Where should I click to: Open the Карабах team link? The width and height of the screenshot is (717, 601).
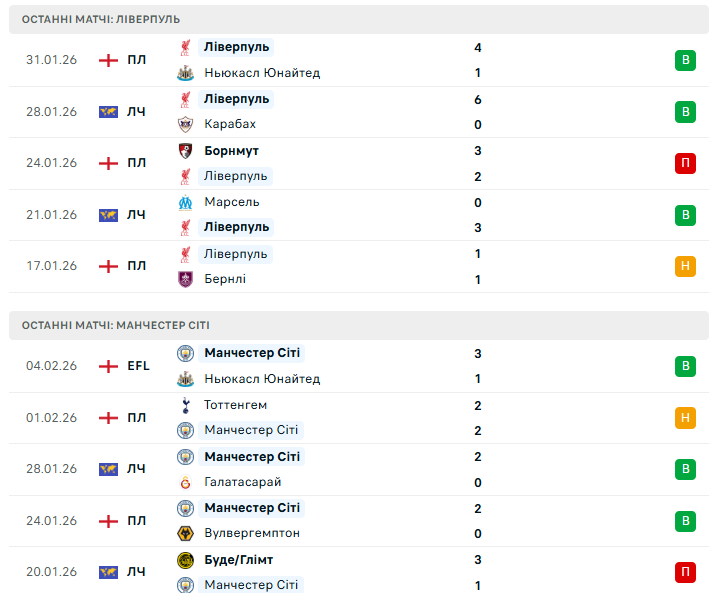click(230, 124)
